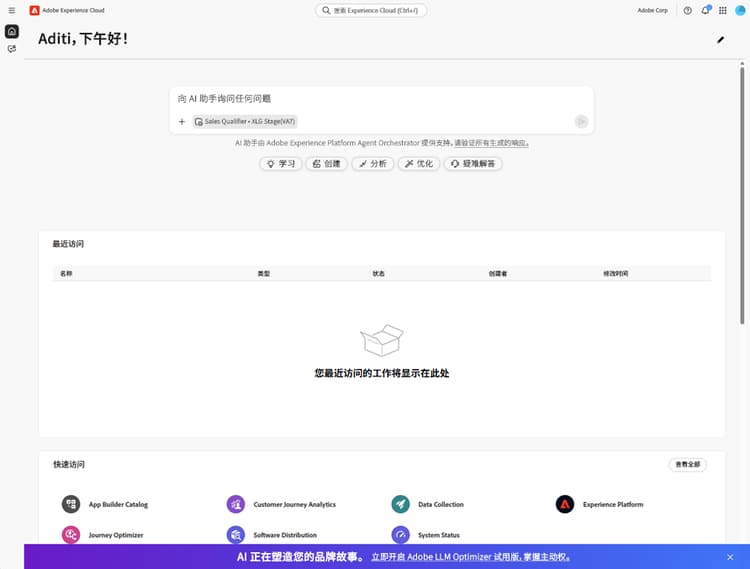Click the App Builder Catalog label
Viewport: 750px width, 569px height.
point(118,504)
